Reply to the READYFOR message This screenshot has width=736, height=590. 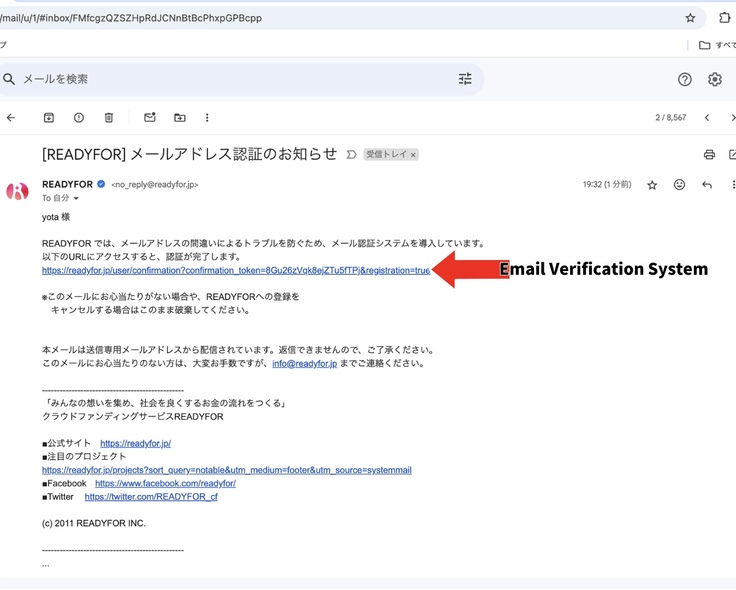tap(707, 185)
